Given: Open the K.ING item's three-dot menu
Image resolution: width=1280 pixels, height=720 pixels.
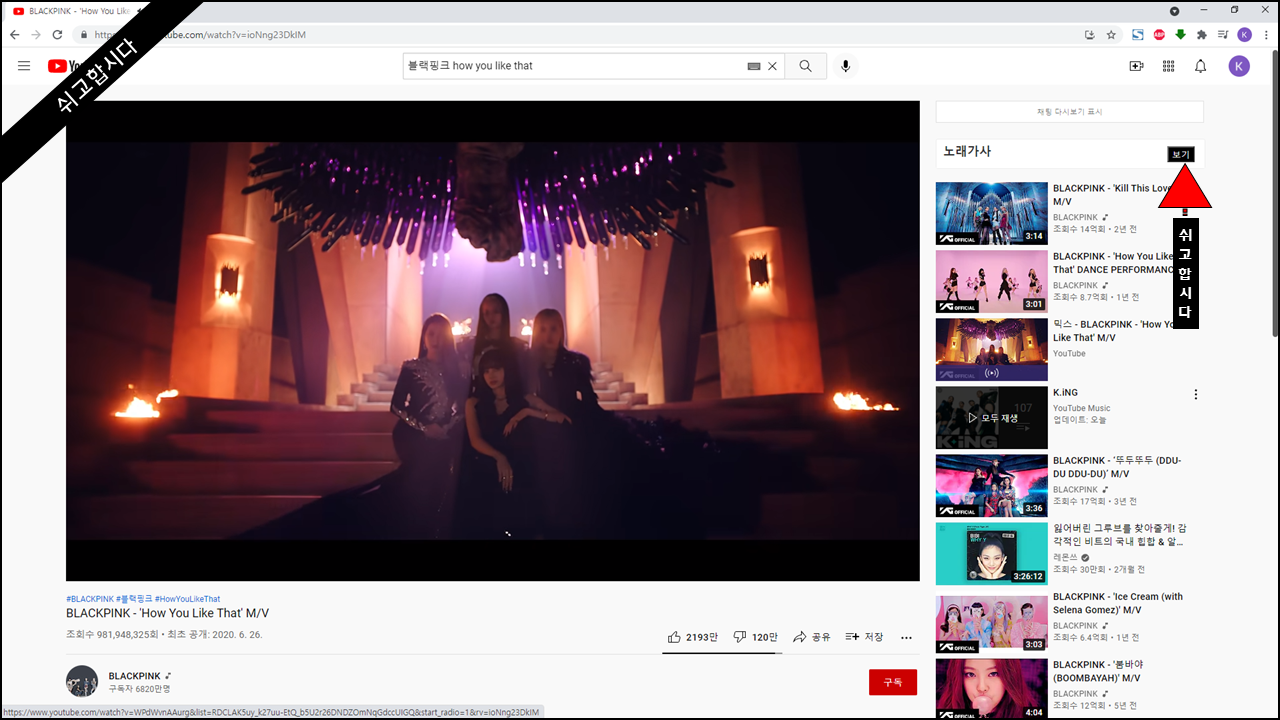Looking at the screenshot, I should click(x=1195, y=394).
